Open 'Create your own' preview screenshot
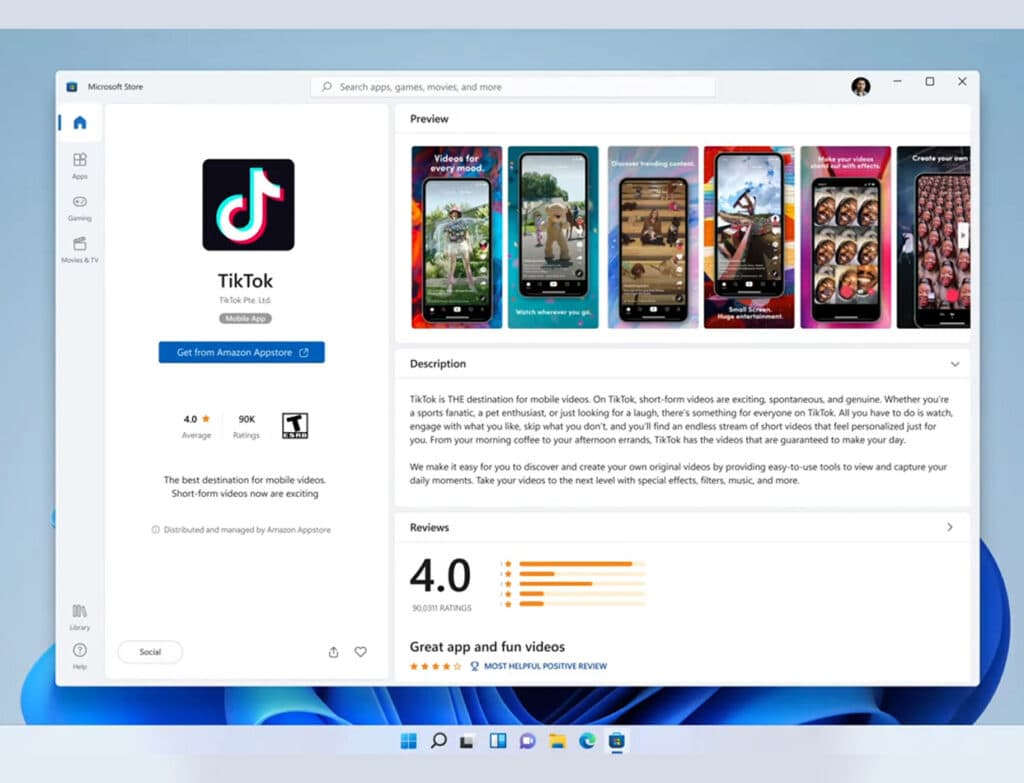The height and width of the screenshot is (783, 1024). tap(933, 237)
